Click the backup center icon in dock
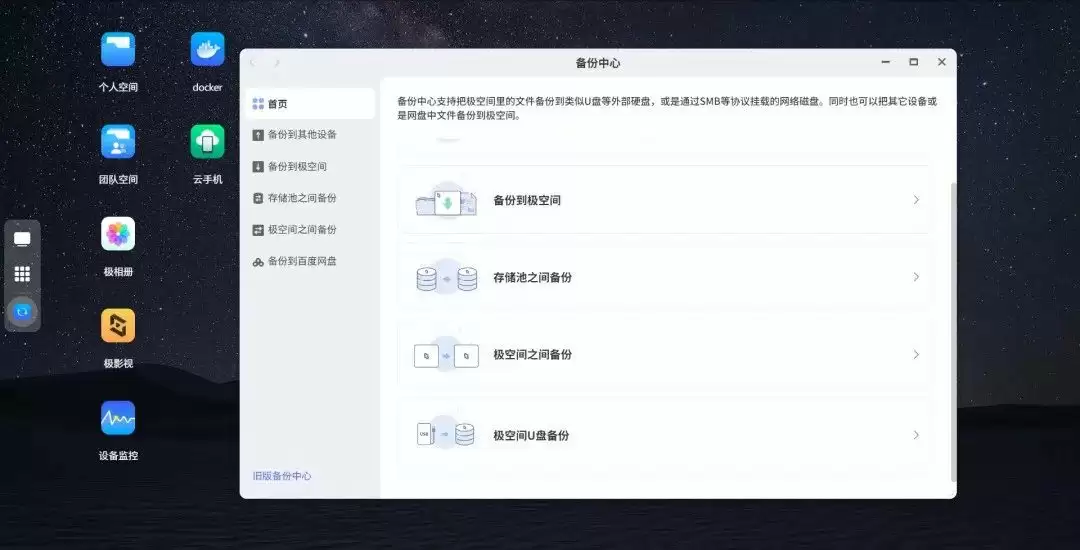 (x=22, y=312)
